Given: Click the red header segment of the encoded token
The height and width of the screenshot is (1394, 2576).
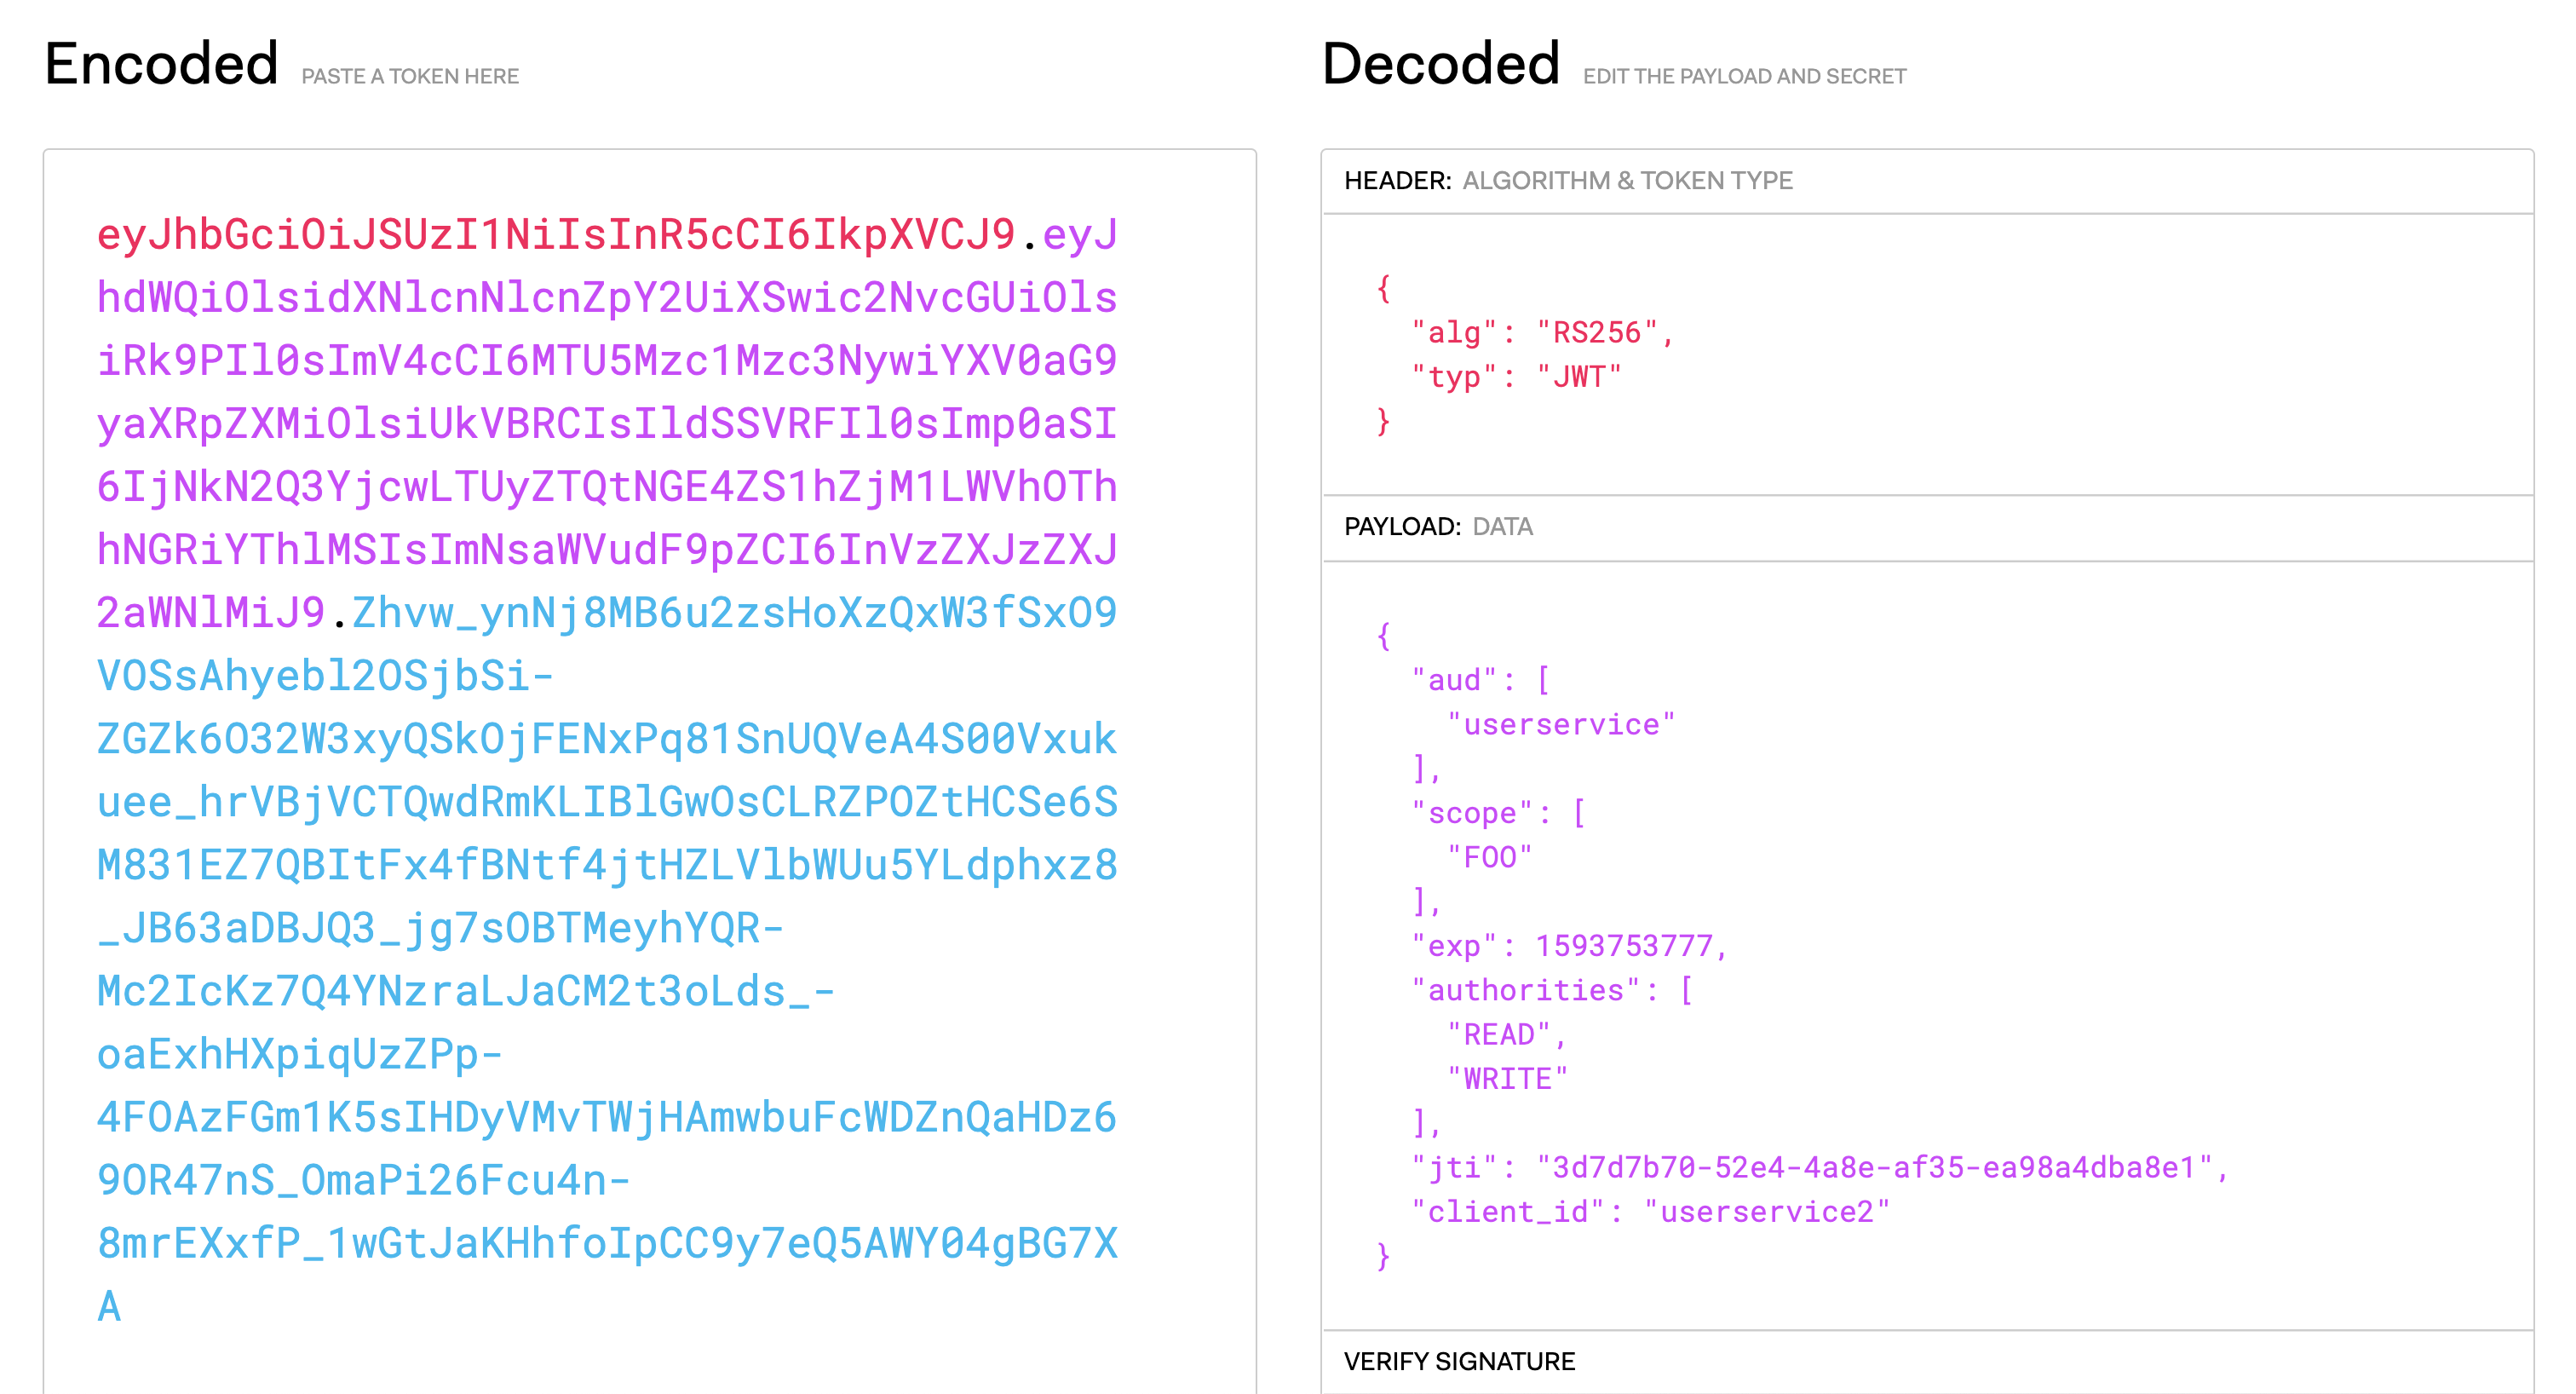Looking at the screenshot, I should pos(555,235).
